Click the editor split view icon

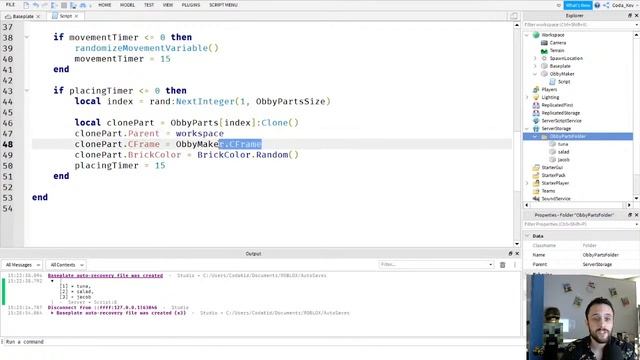(513, 16)
